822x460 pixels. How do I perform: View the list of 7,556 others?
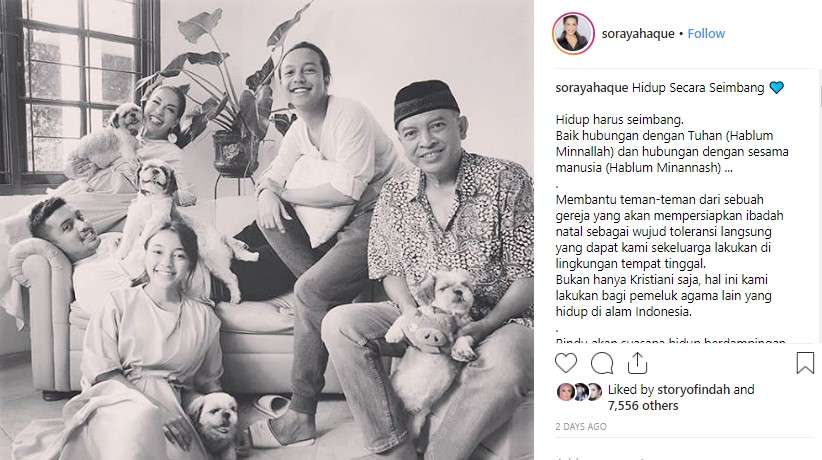tap(643, 405)
